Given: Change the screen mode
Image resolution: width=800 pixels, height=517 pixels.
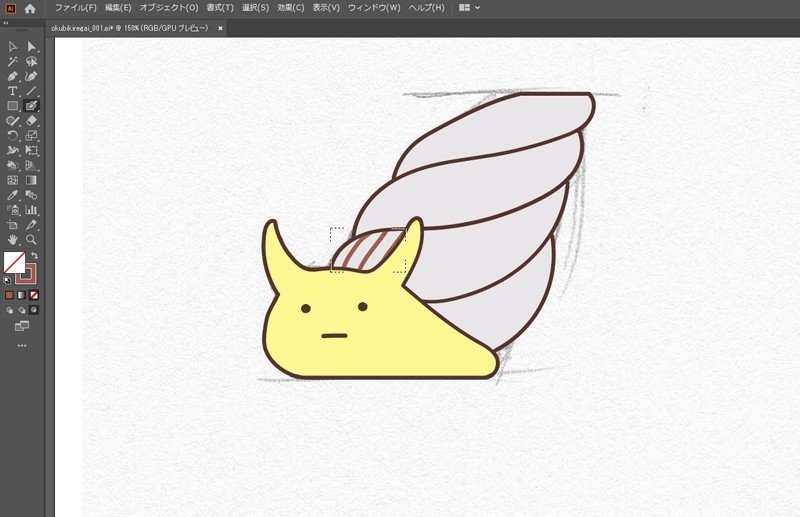Looking at the screenshot, I should click(x=22, y=326).
